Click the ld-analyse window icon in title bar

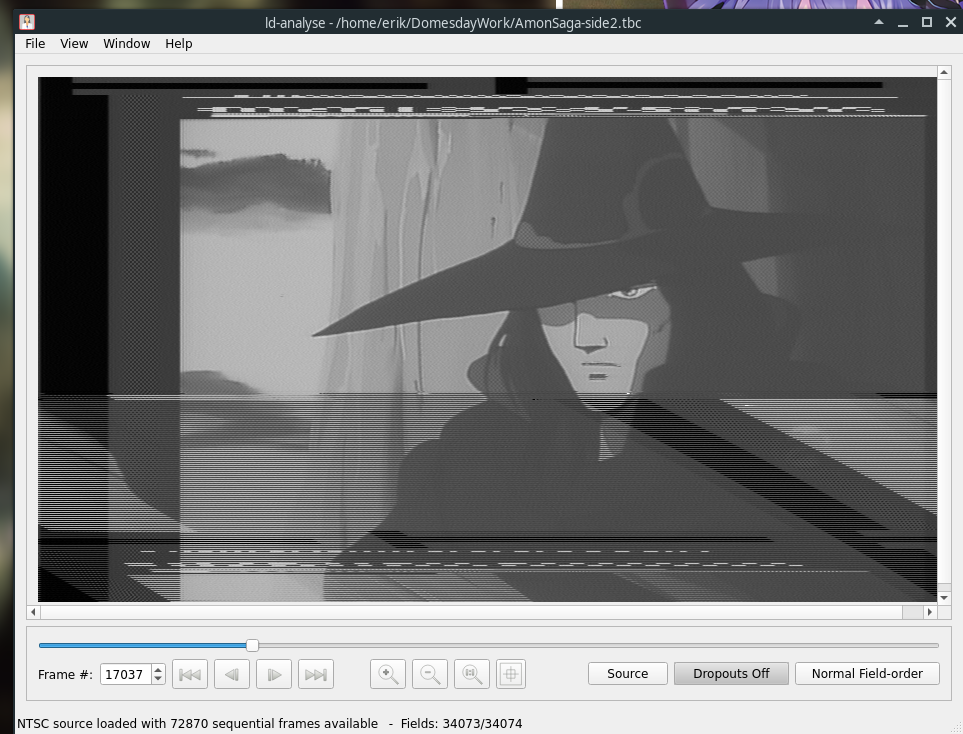point(27,23)
